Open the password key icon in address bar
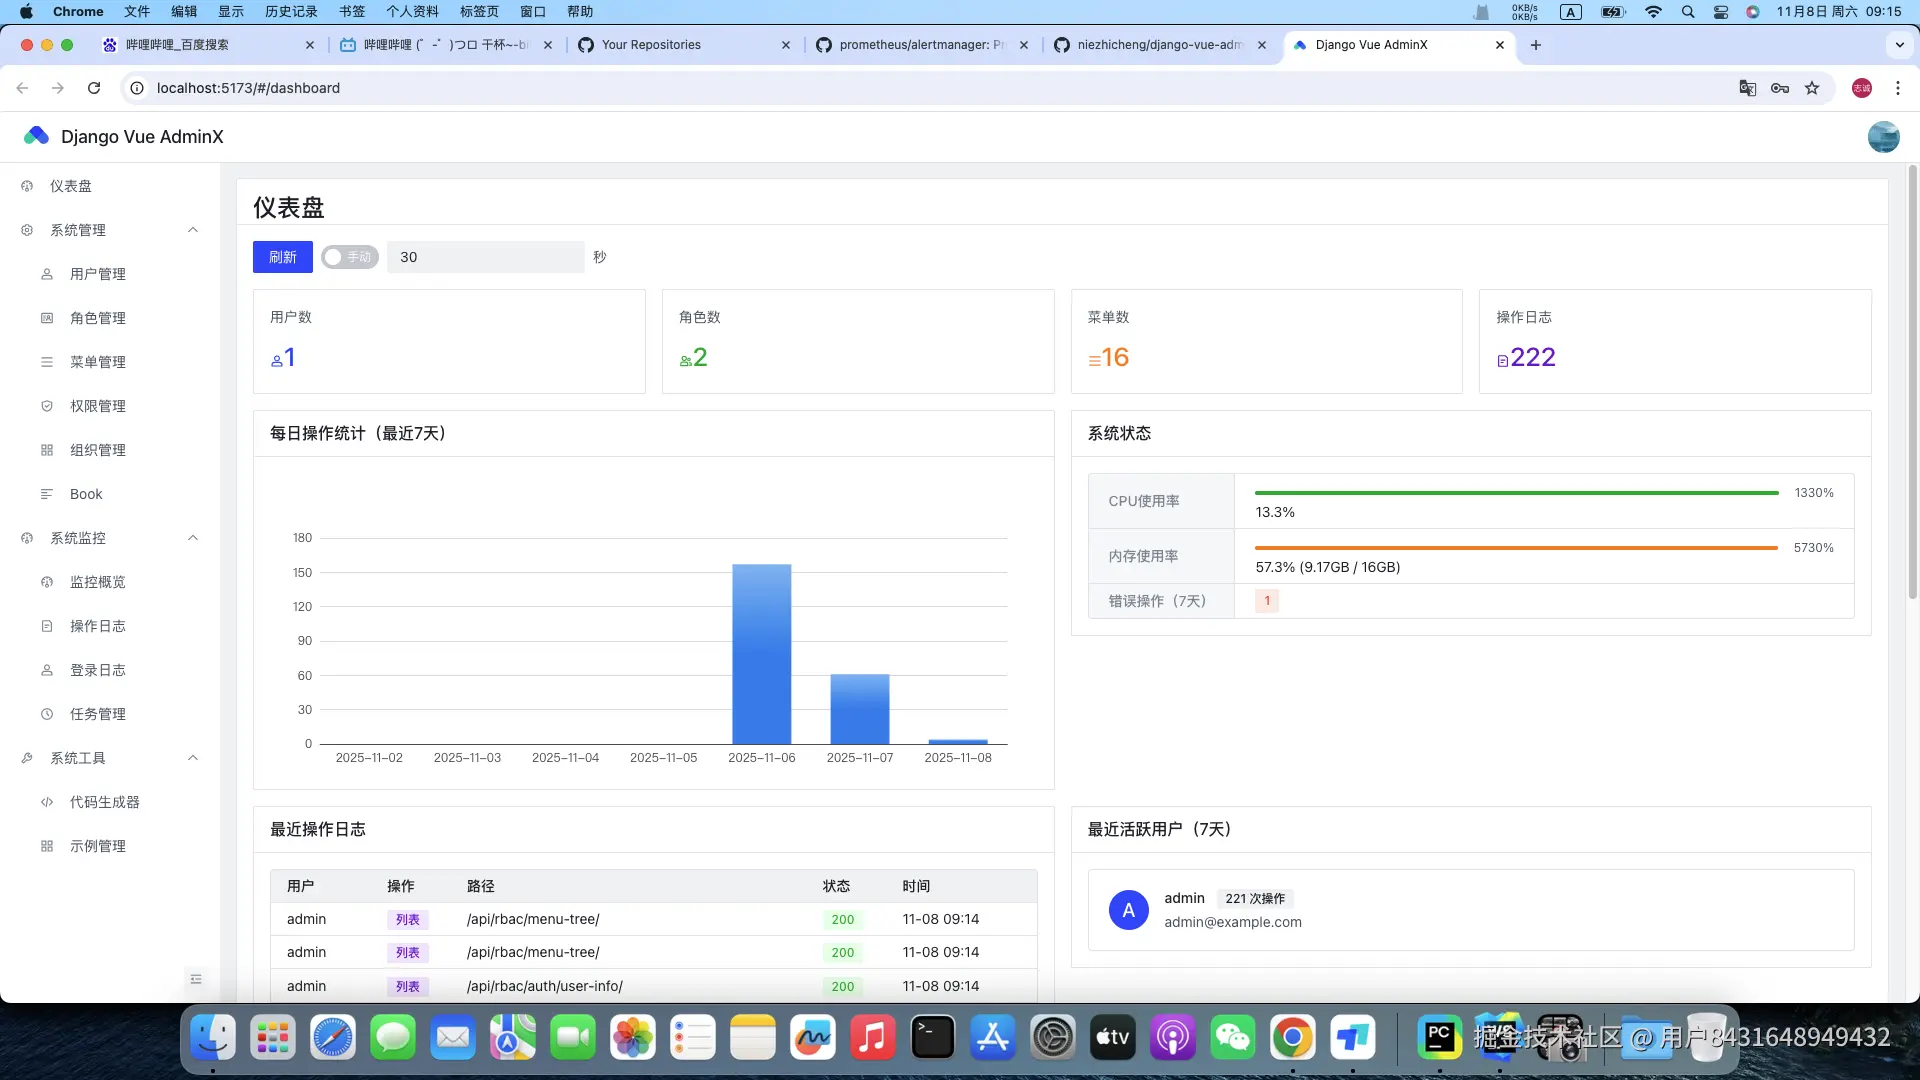Viewport: 1920px width, 1080px height. tap(1780, 88)
